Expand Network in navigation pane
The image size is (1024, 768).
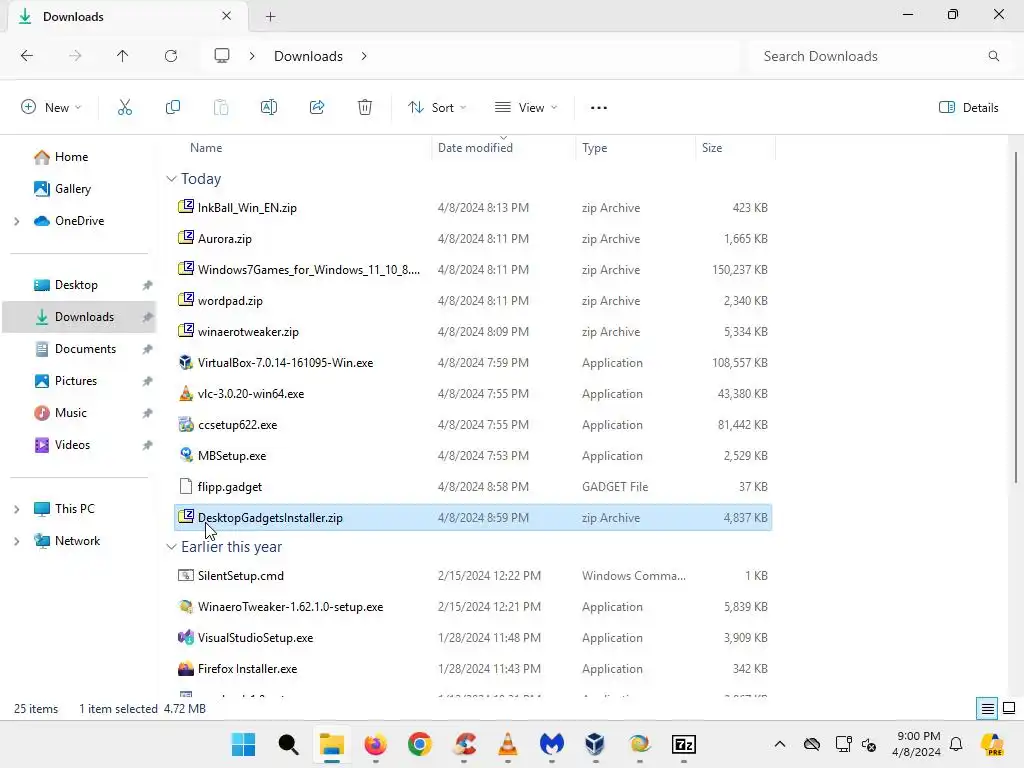point(17,541)
